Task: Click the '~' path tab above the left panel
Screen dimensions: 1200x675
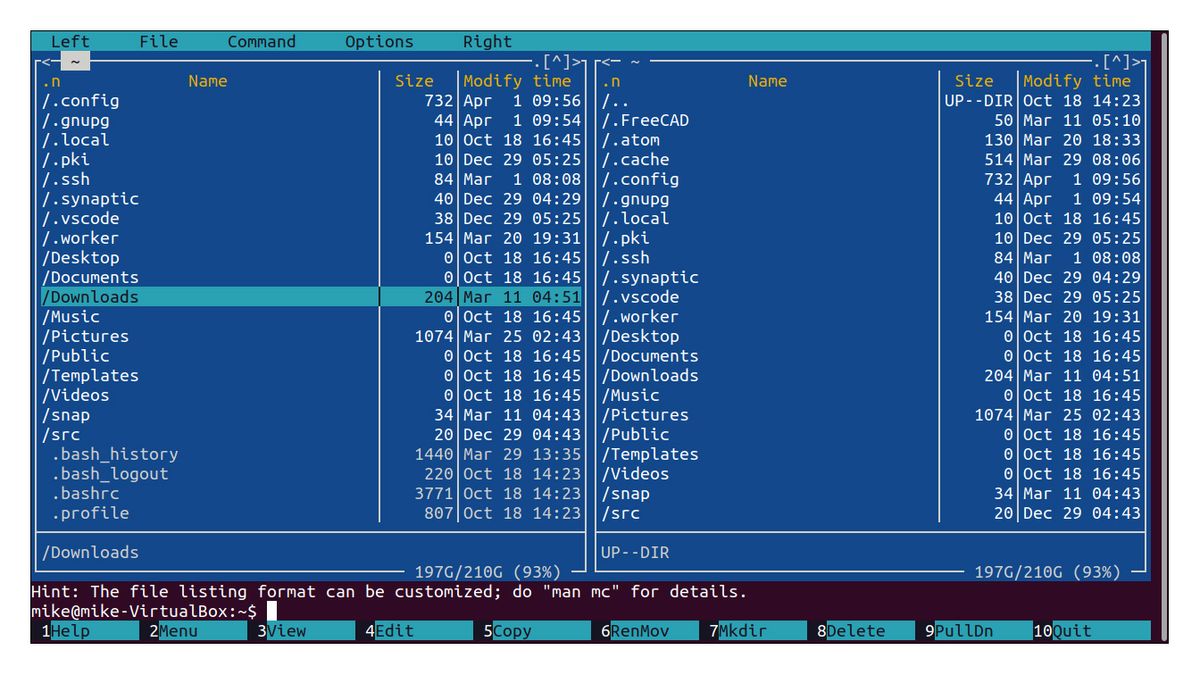Action: click(x=76, y=60)
